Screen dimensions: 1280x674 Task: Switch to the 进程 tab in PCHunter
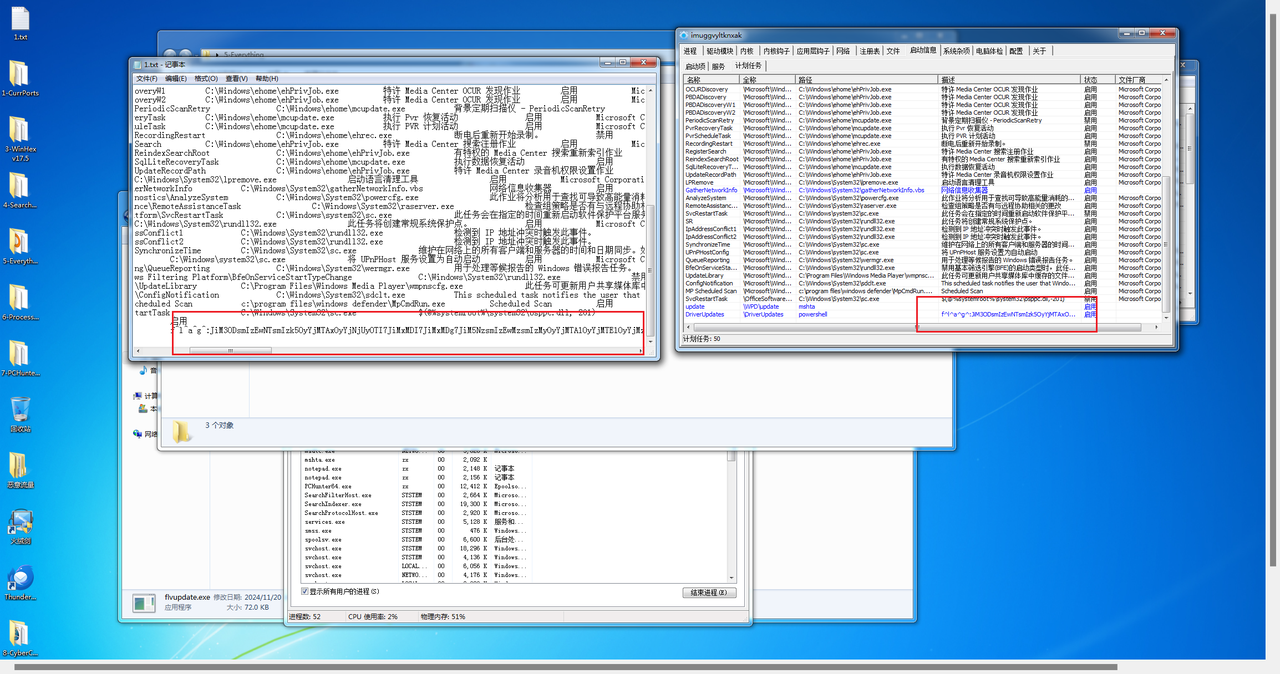(x=690, y=51)
